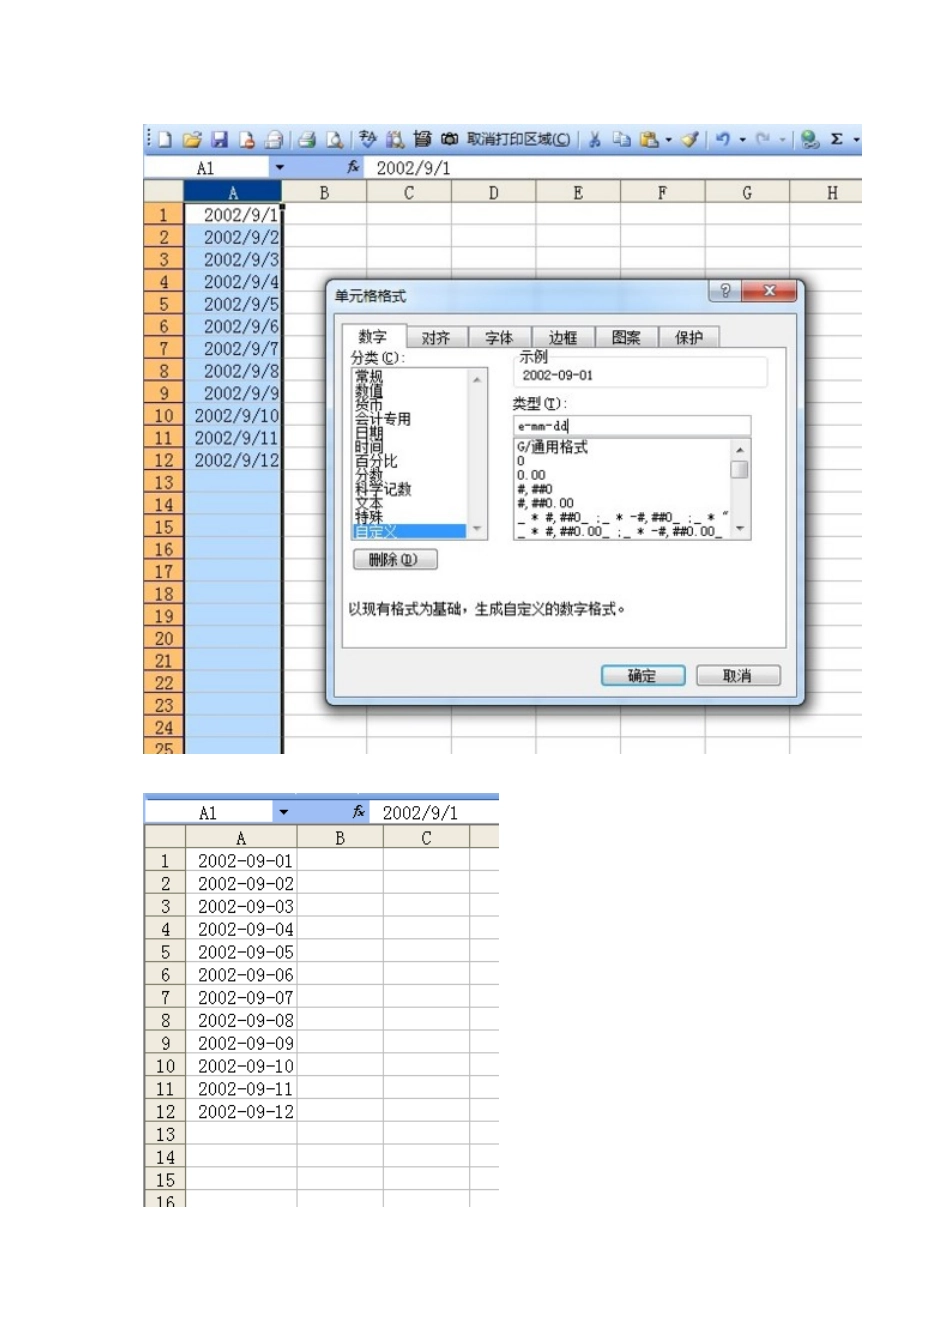950x1344 pixels.
Task: Click the AutoSum sigma icon
Action: point(837,140)
